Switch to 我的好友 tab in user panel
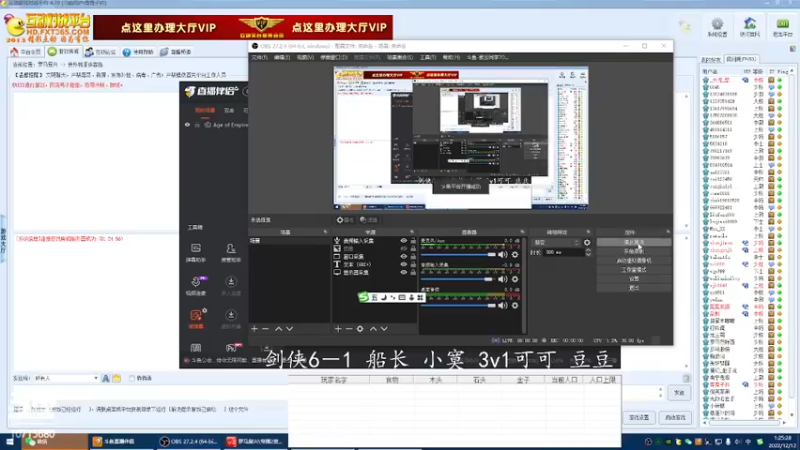 (x=711, y=60)
